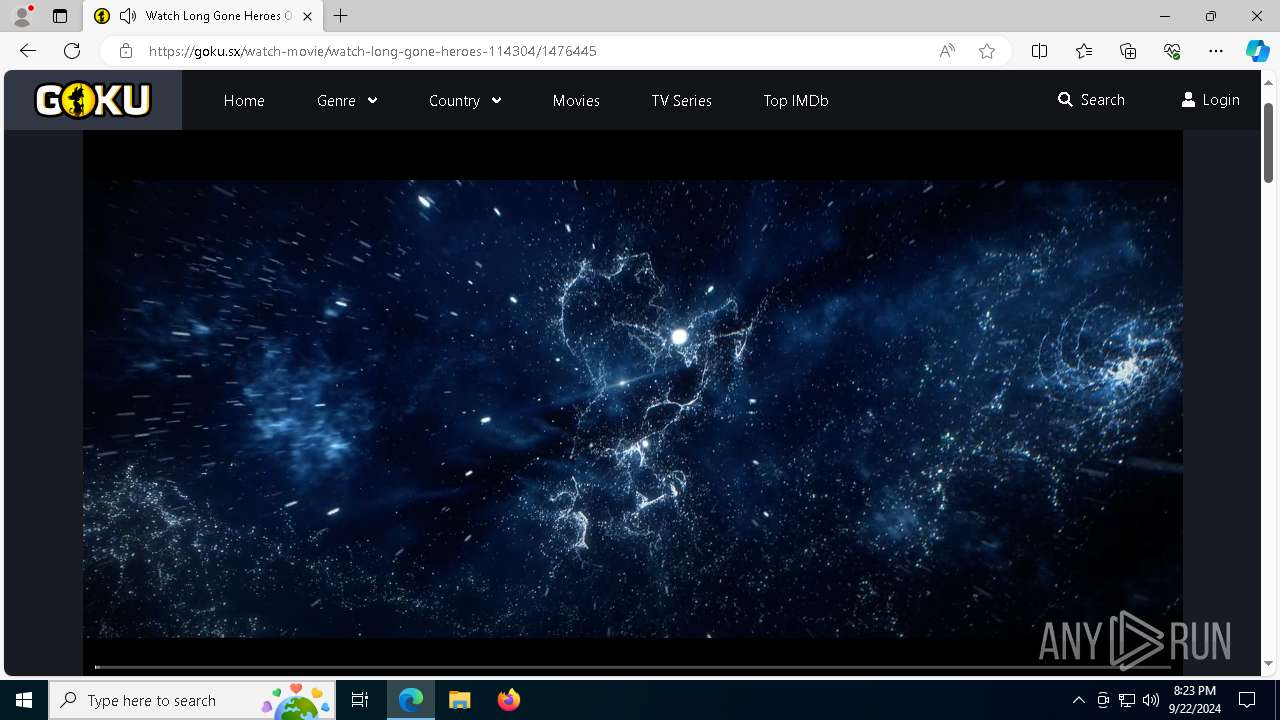
Task: Go to Home in site navigation
Action: 244,100
